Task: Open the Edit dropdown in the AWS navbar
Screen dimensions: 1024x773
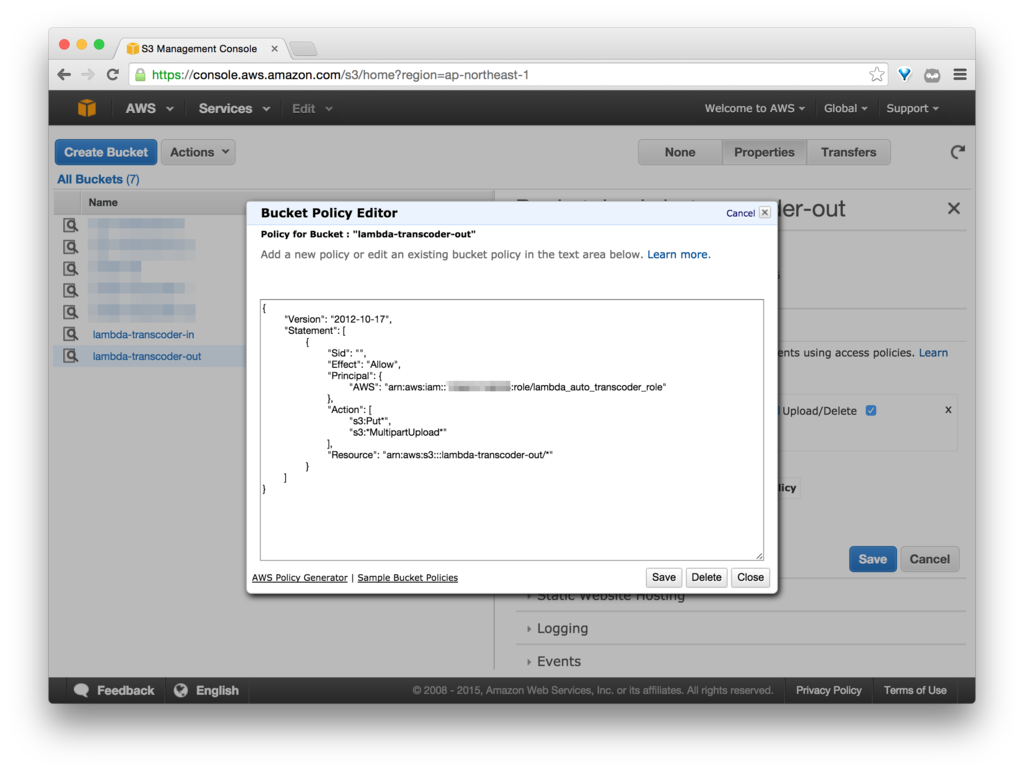Action: (312, 108)
